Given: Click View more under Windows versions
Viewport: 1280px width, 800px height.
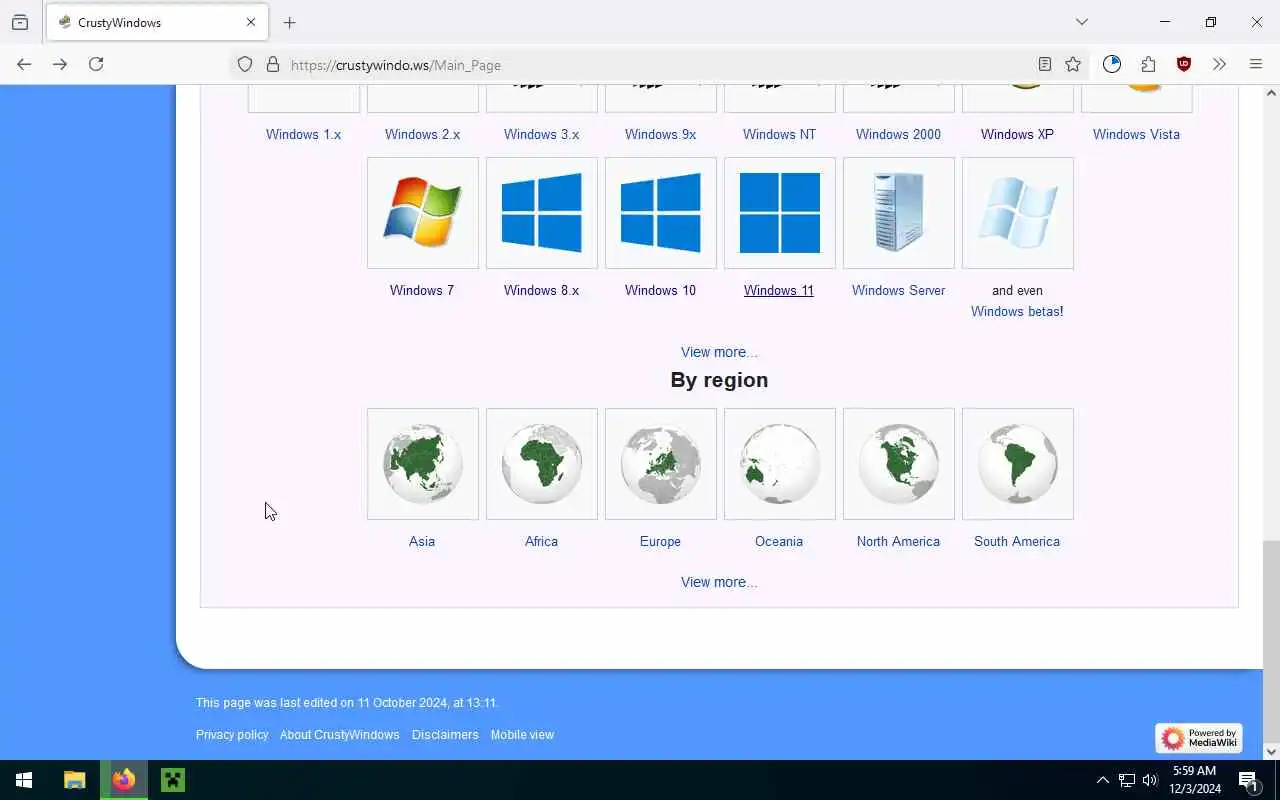Looking at the screenshot, I should click(719, 352).
